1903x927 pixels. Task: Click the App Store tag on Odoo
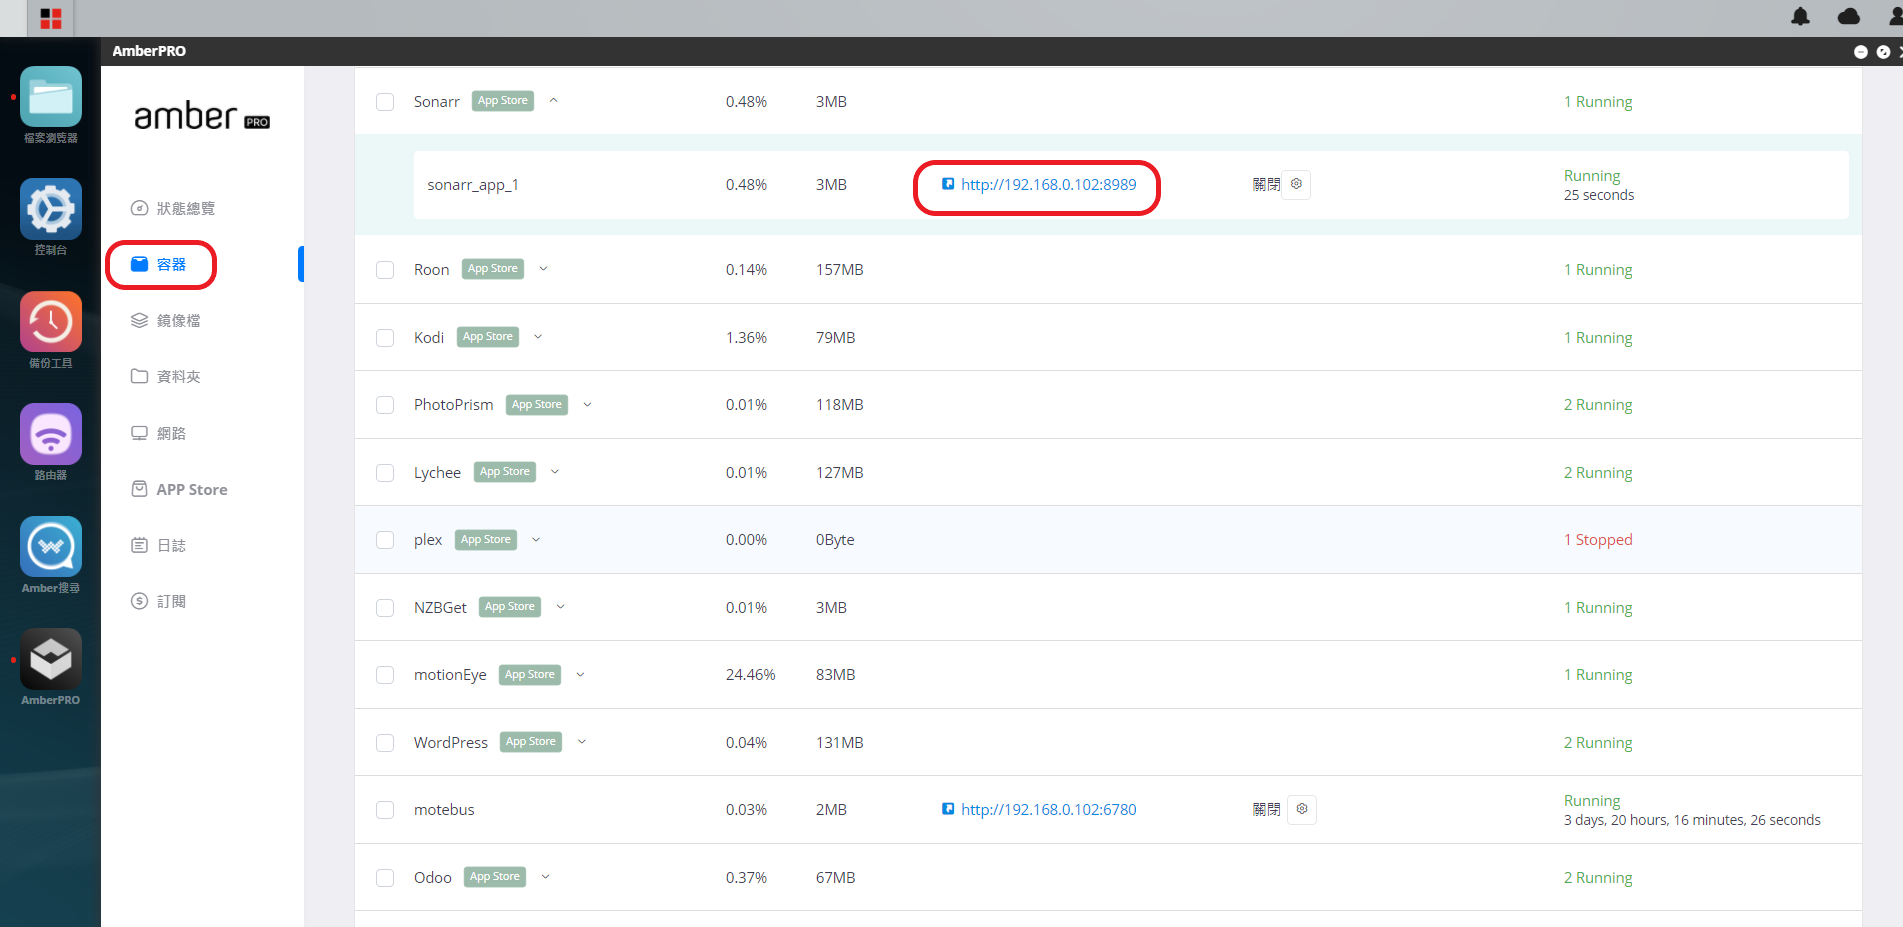point(495,877)
